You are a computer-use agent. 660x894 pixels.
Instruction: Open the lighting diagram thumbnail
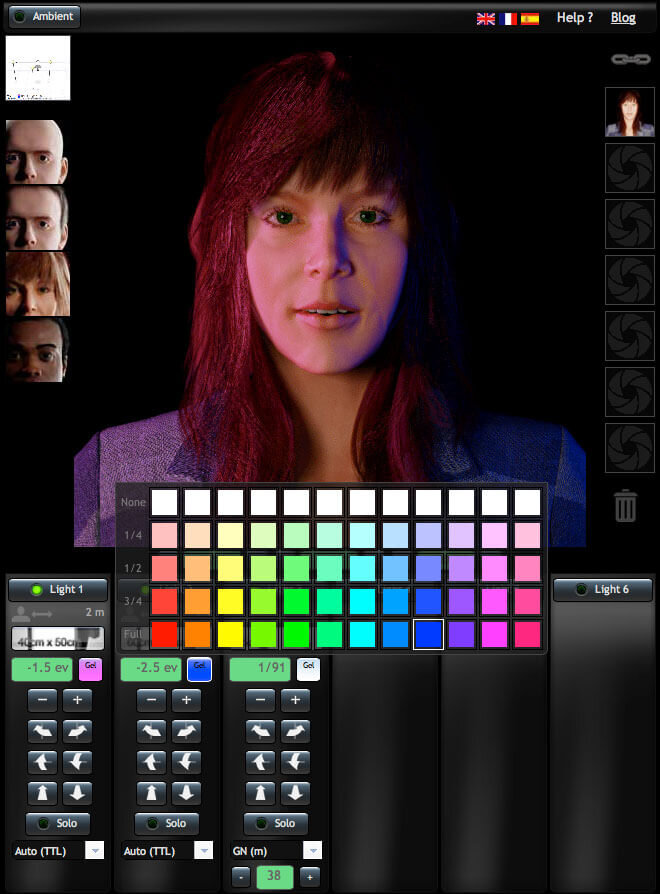click(x=38, y=68)
